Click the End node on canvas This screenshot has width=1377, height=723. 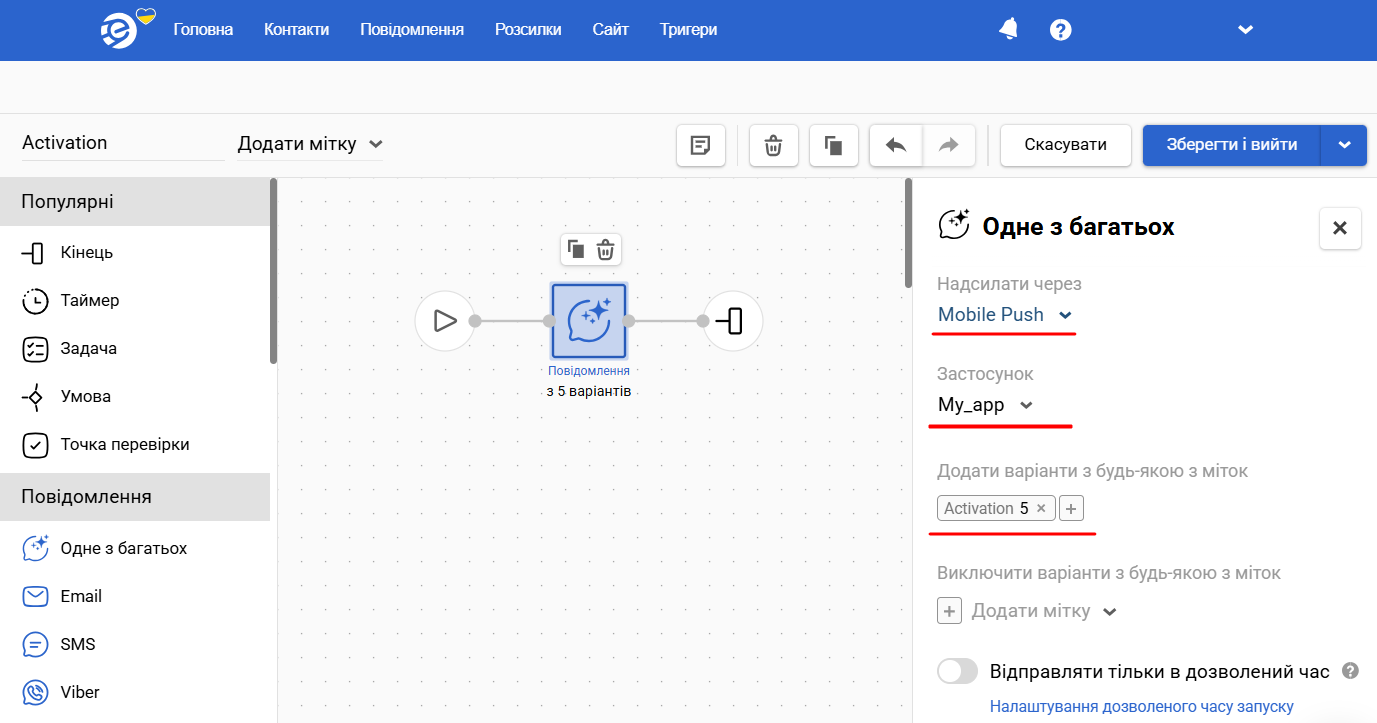(x=733, y=321)
